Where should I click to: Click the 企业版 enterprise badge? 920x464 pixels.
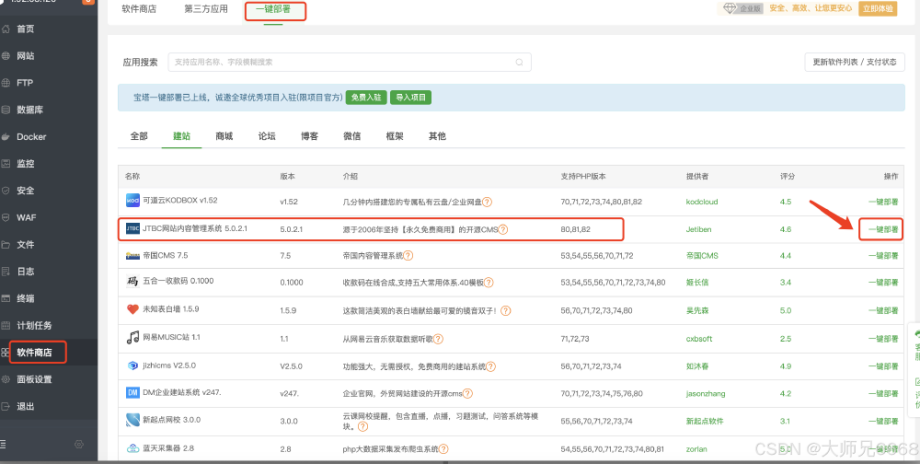pyautogui.click(x=745, y=9)
